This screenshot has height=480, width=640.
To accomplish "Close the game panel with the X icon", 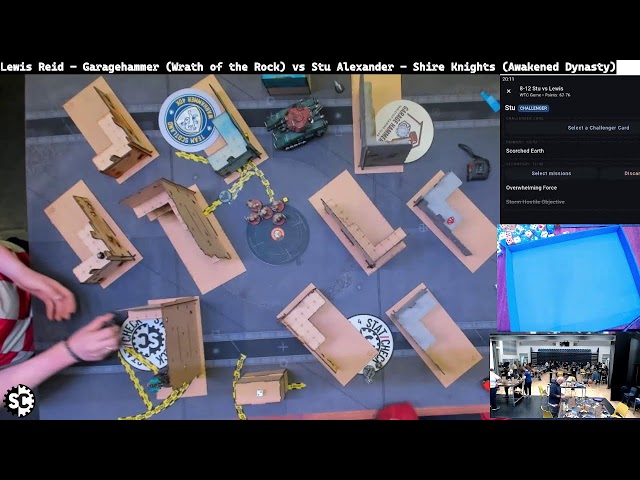I will [x=508, y=91].
